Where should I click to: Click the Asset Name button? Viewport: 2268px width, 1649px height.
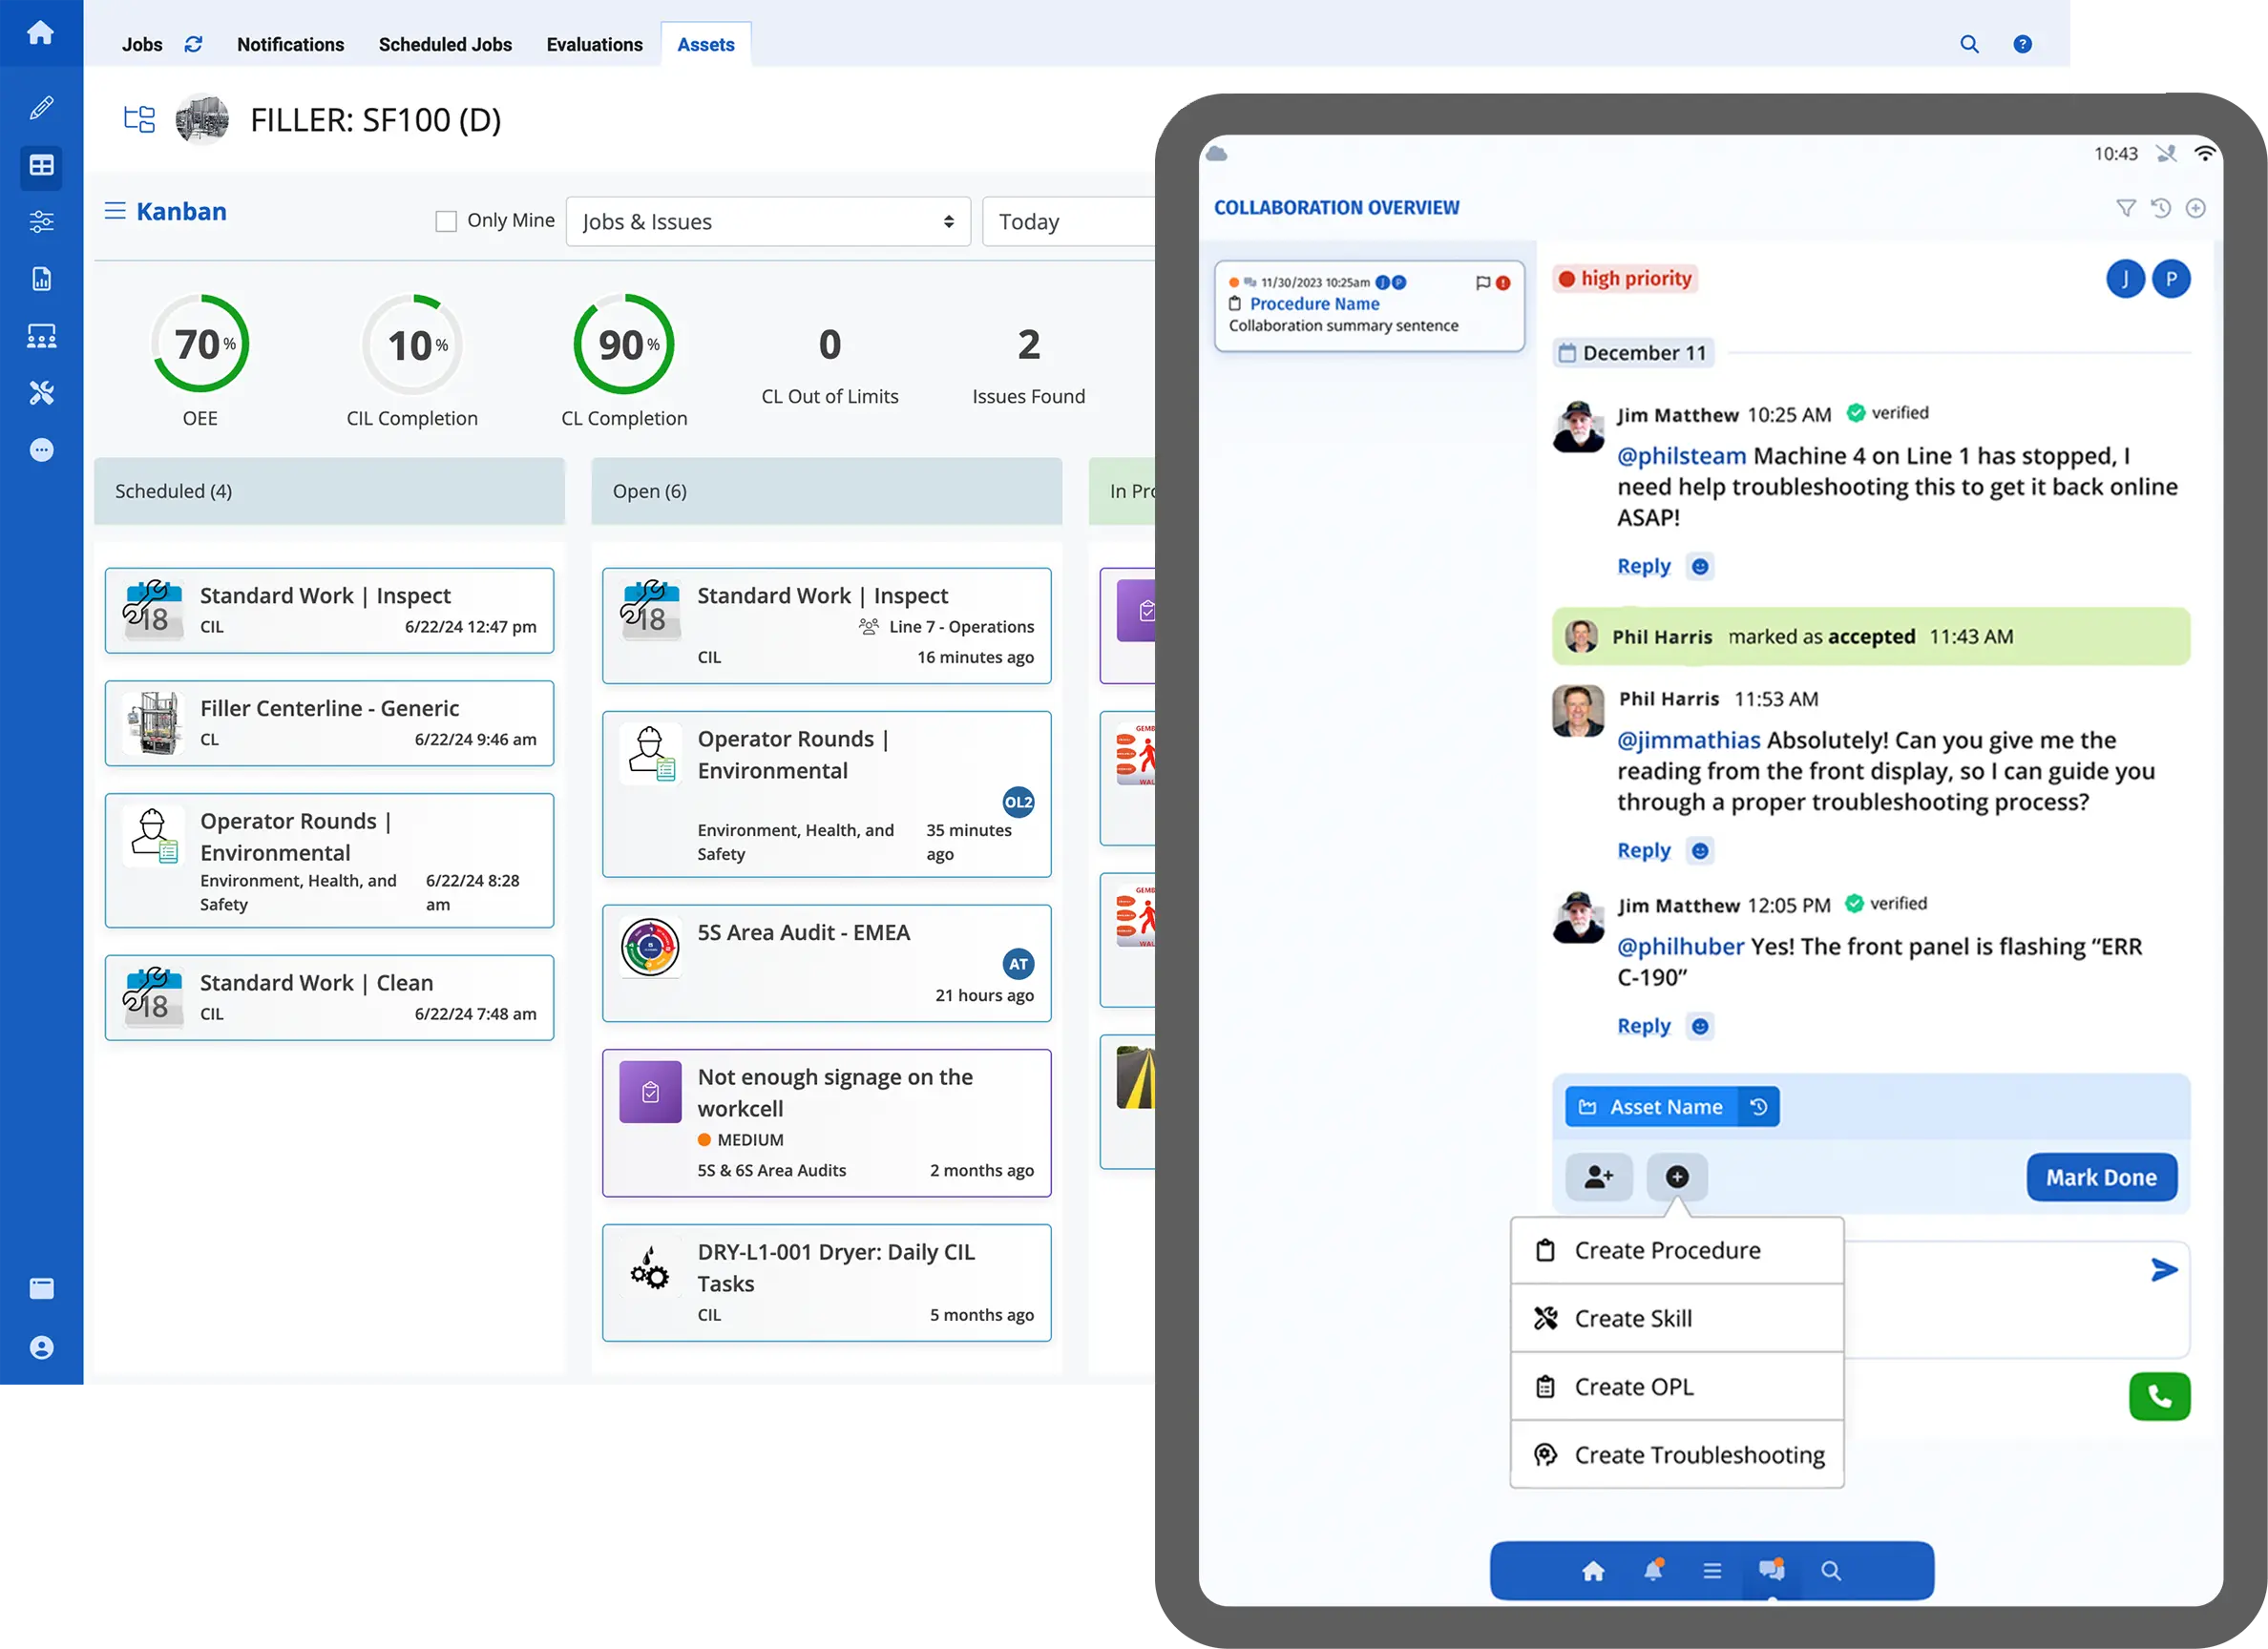pyautogui.click(x=1652, y=1107)
